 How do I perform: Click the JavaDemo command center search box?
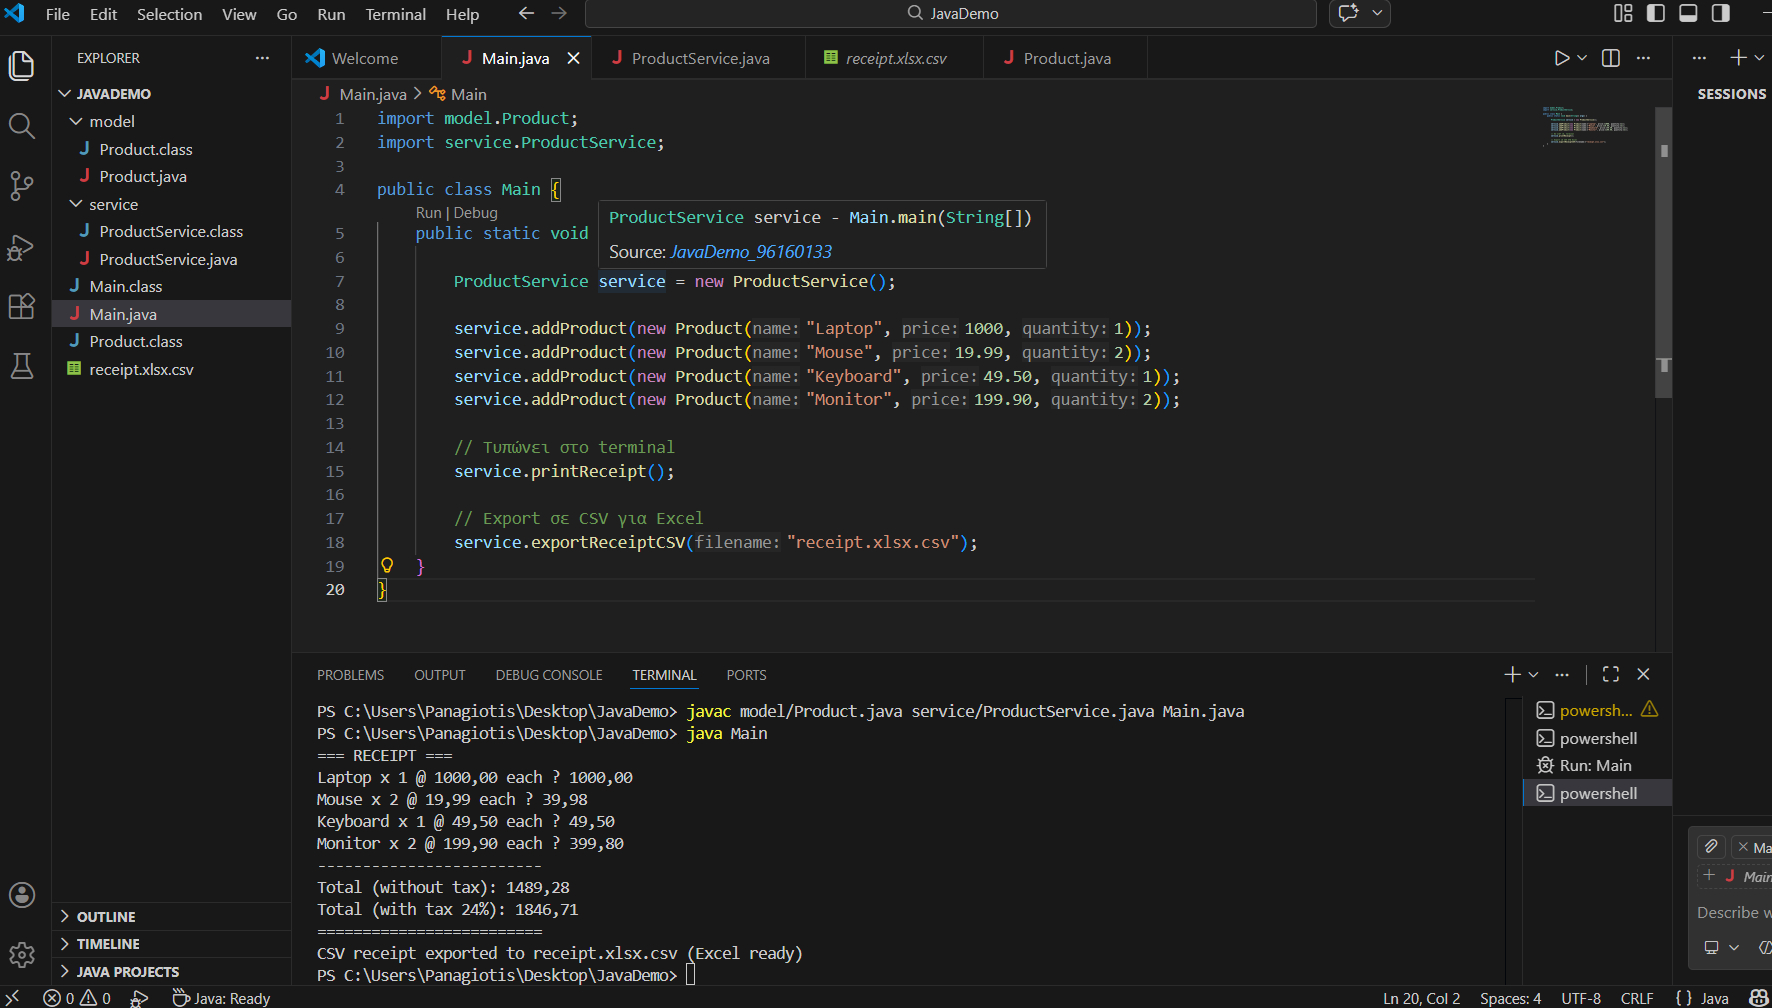coord(950,13)
